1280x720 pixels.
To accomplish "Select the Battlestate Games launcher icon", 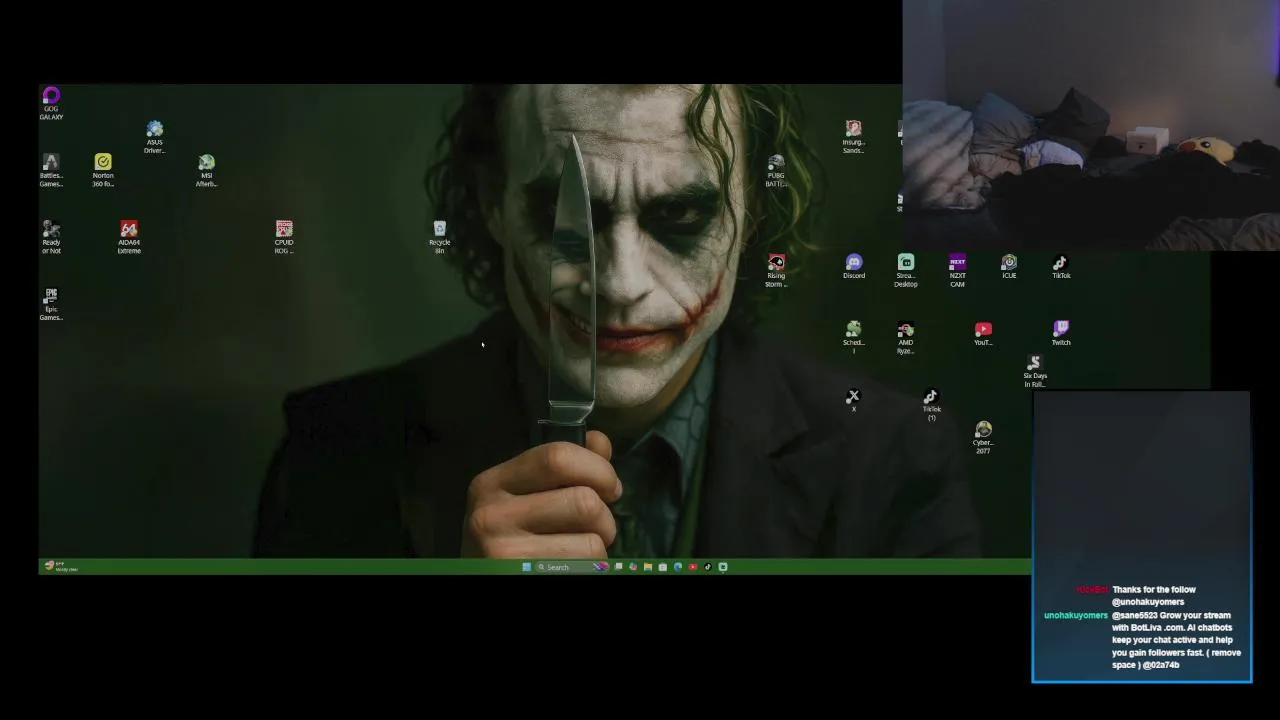I will coord(51,170).
